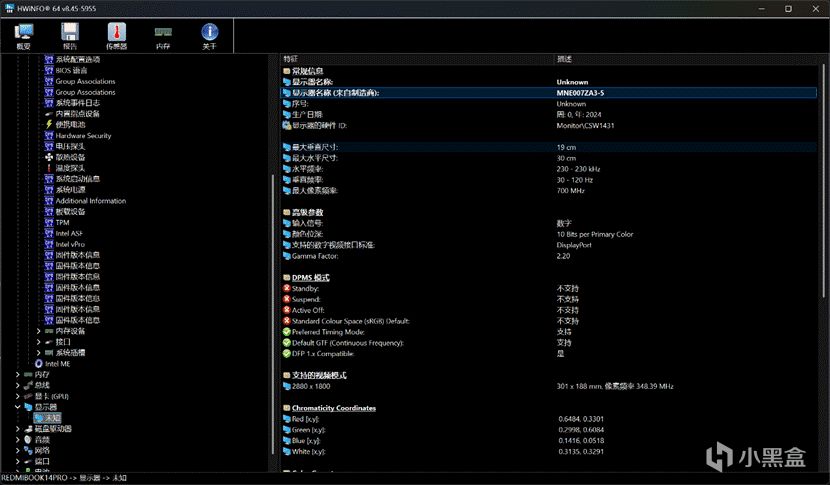Select the 便携电池 lightning bolt icon
This screenshot has width=830, height=485.
(x=49, y=124)
